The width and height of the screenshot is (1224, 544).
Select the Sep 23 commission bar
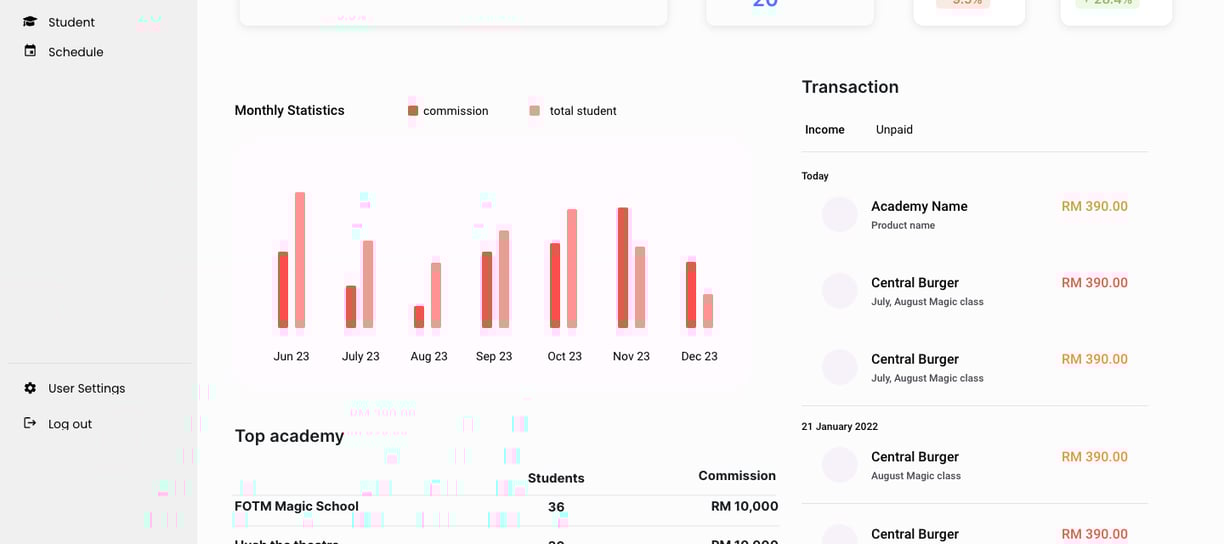(487, 290)
